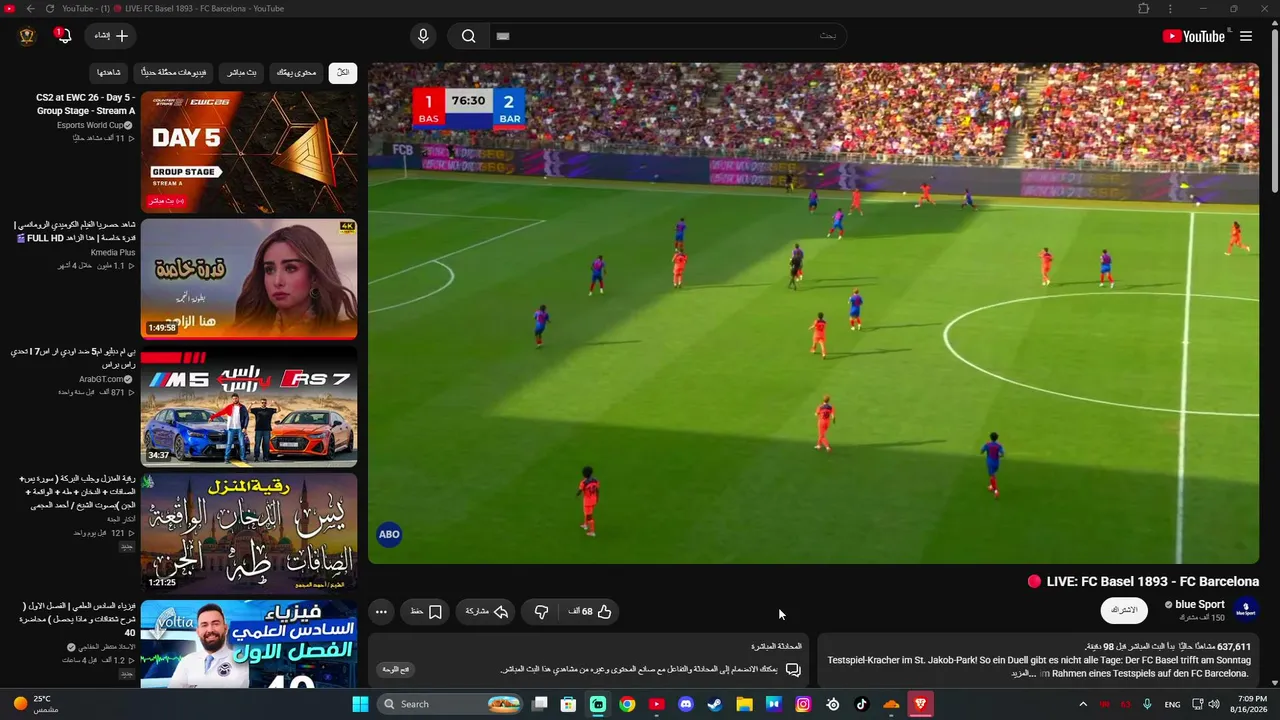Open the ArabGT.com channel link
This screenshot has height=720, width=1280.
pos(101,379)
